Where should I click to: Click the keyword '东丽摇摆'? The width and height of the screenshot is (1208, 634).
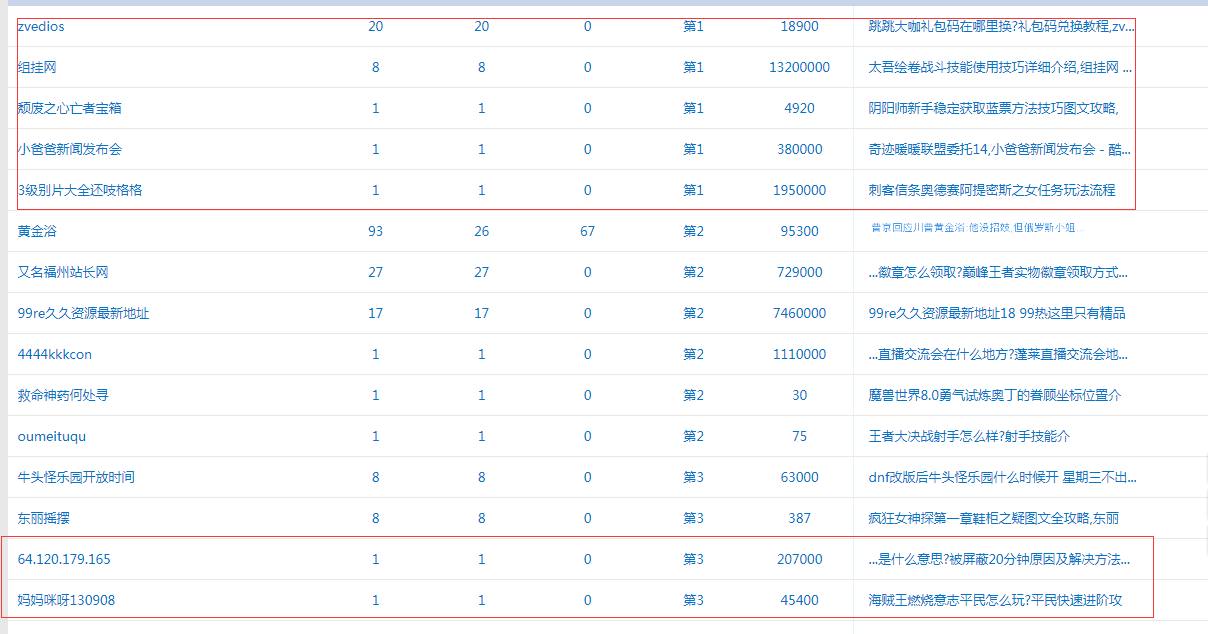click(x=44, y=519)
